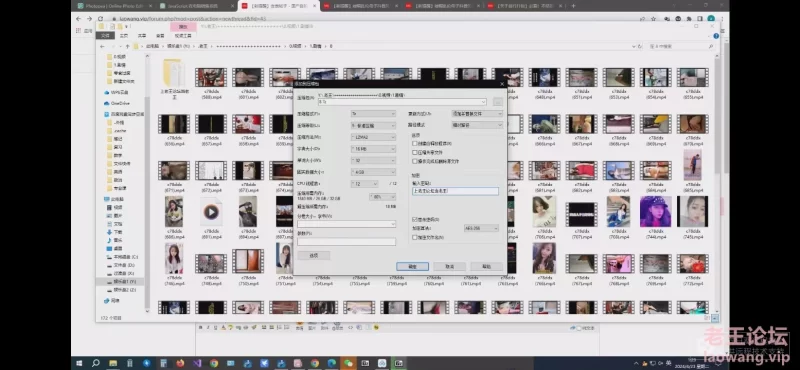Open the update mode dropdown
Screen dimensions: 800x370
[x=477, y=114]
